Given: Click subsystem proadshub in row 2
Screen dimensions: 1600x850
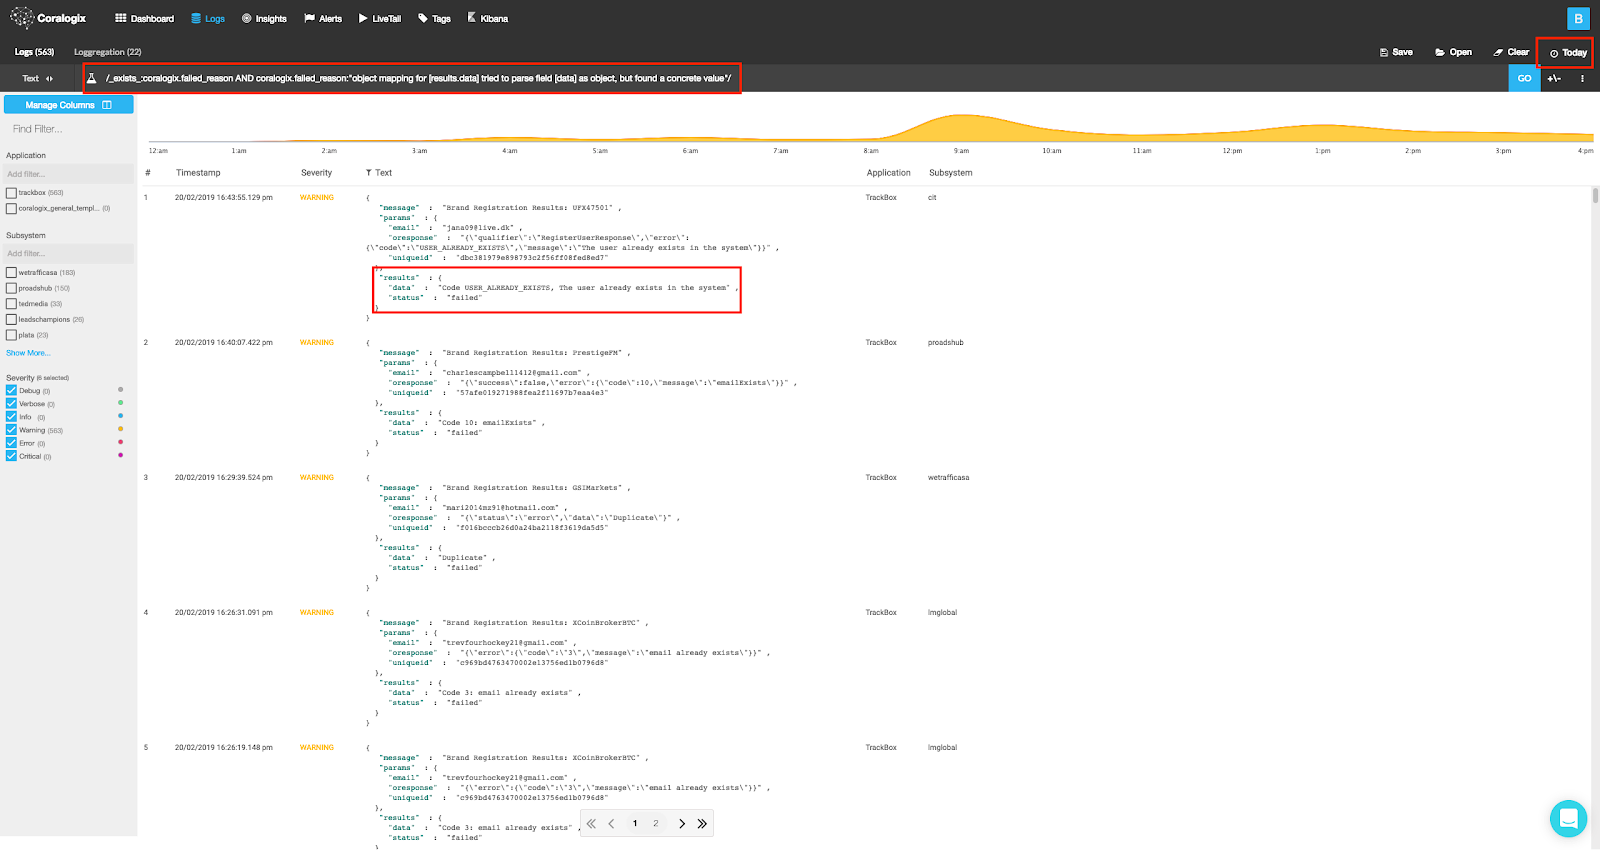Looking at the screenshot, I should click(946, 343).
